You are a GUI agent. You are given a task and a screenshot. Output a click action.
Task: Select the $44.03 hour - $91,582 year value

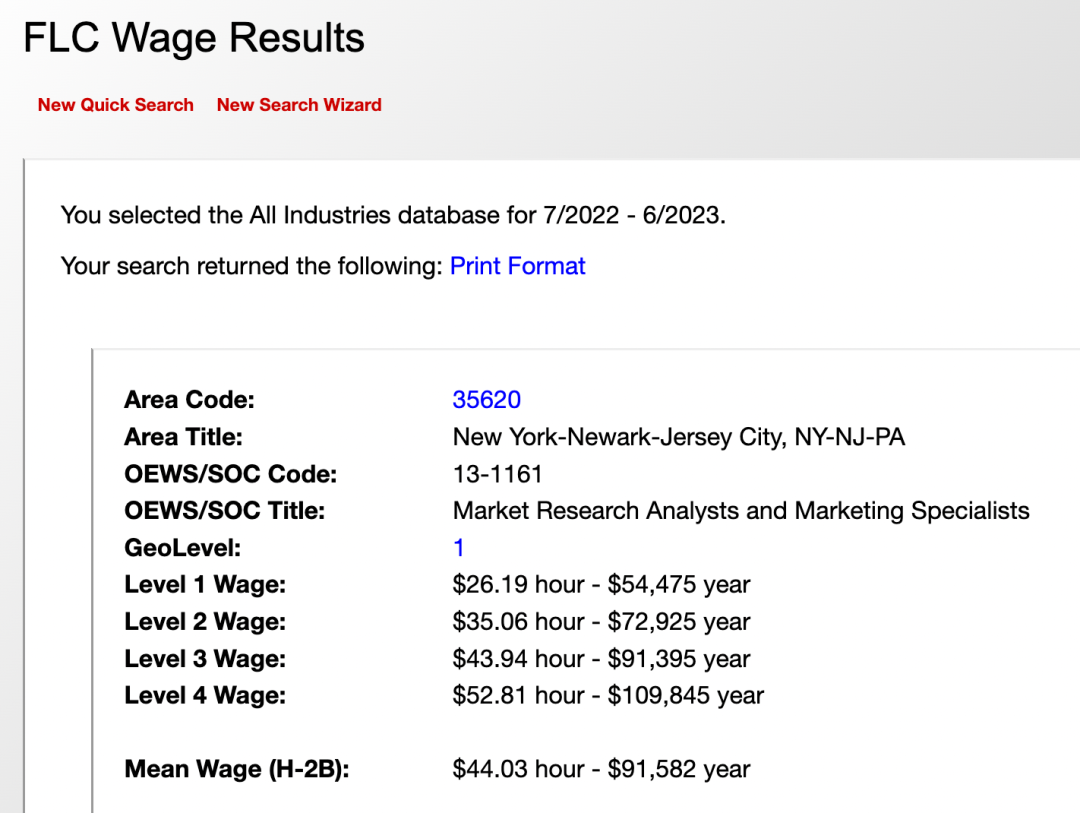(601, 769)
